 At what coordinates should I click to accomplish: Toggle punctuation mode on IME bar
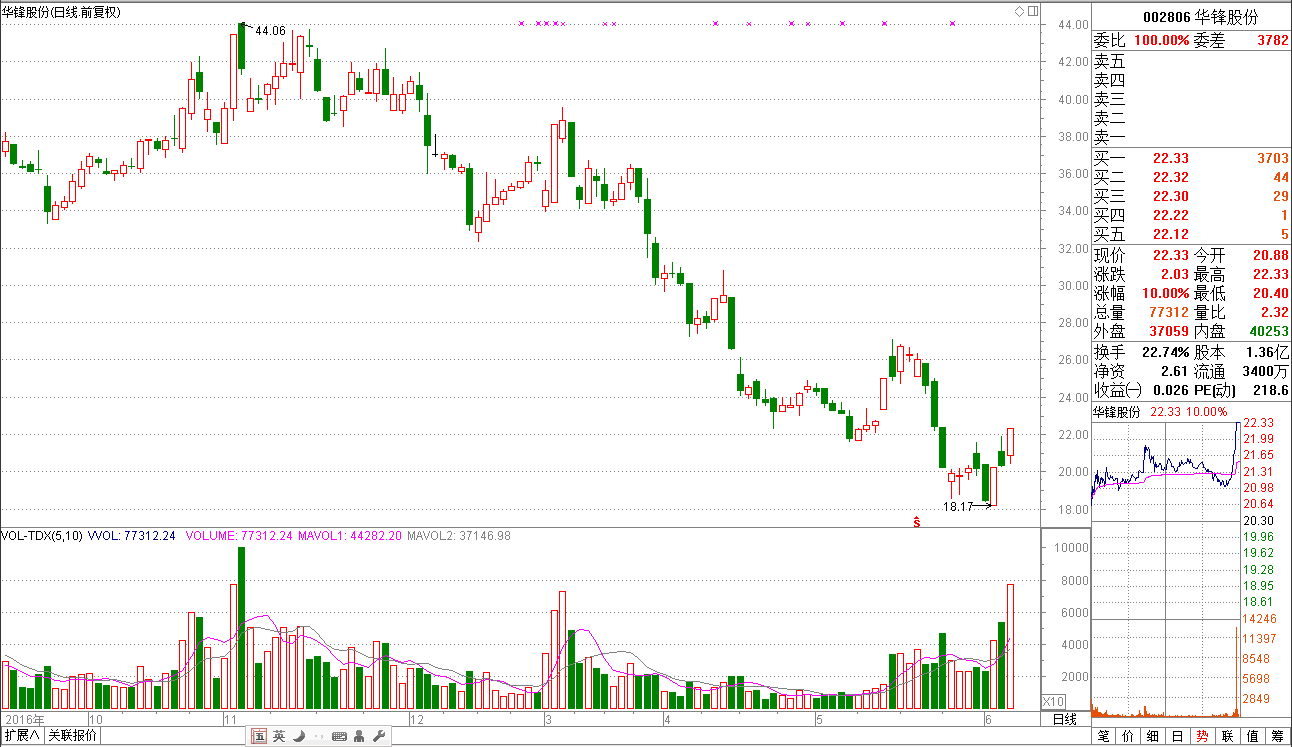pyautogui.click(x=317, y=737)
